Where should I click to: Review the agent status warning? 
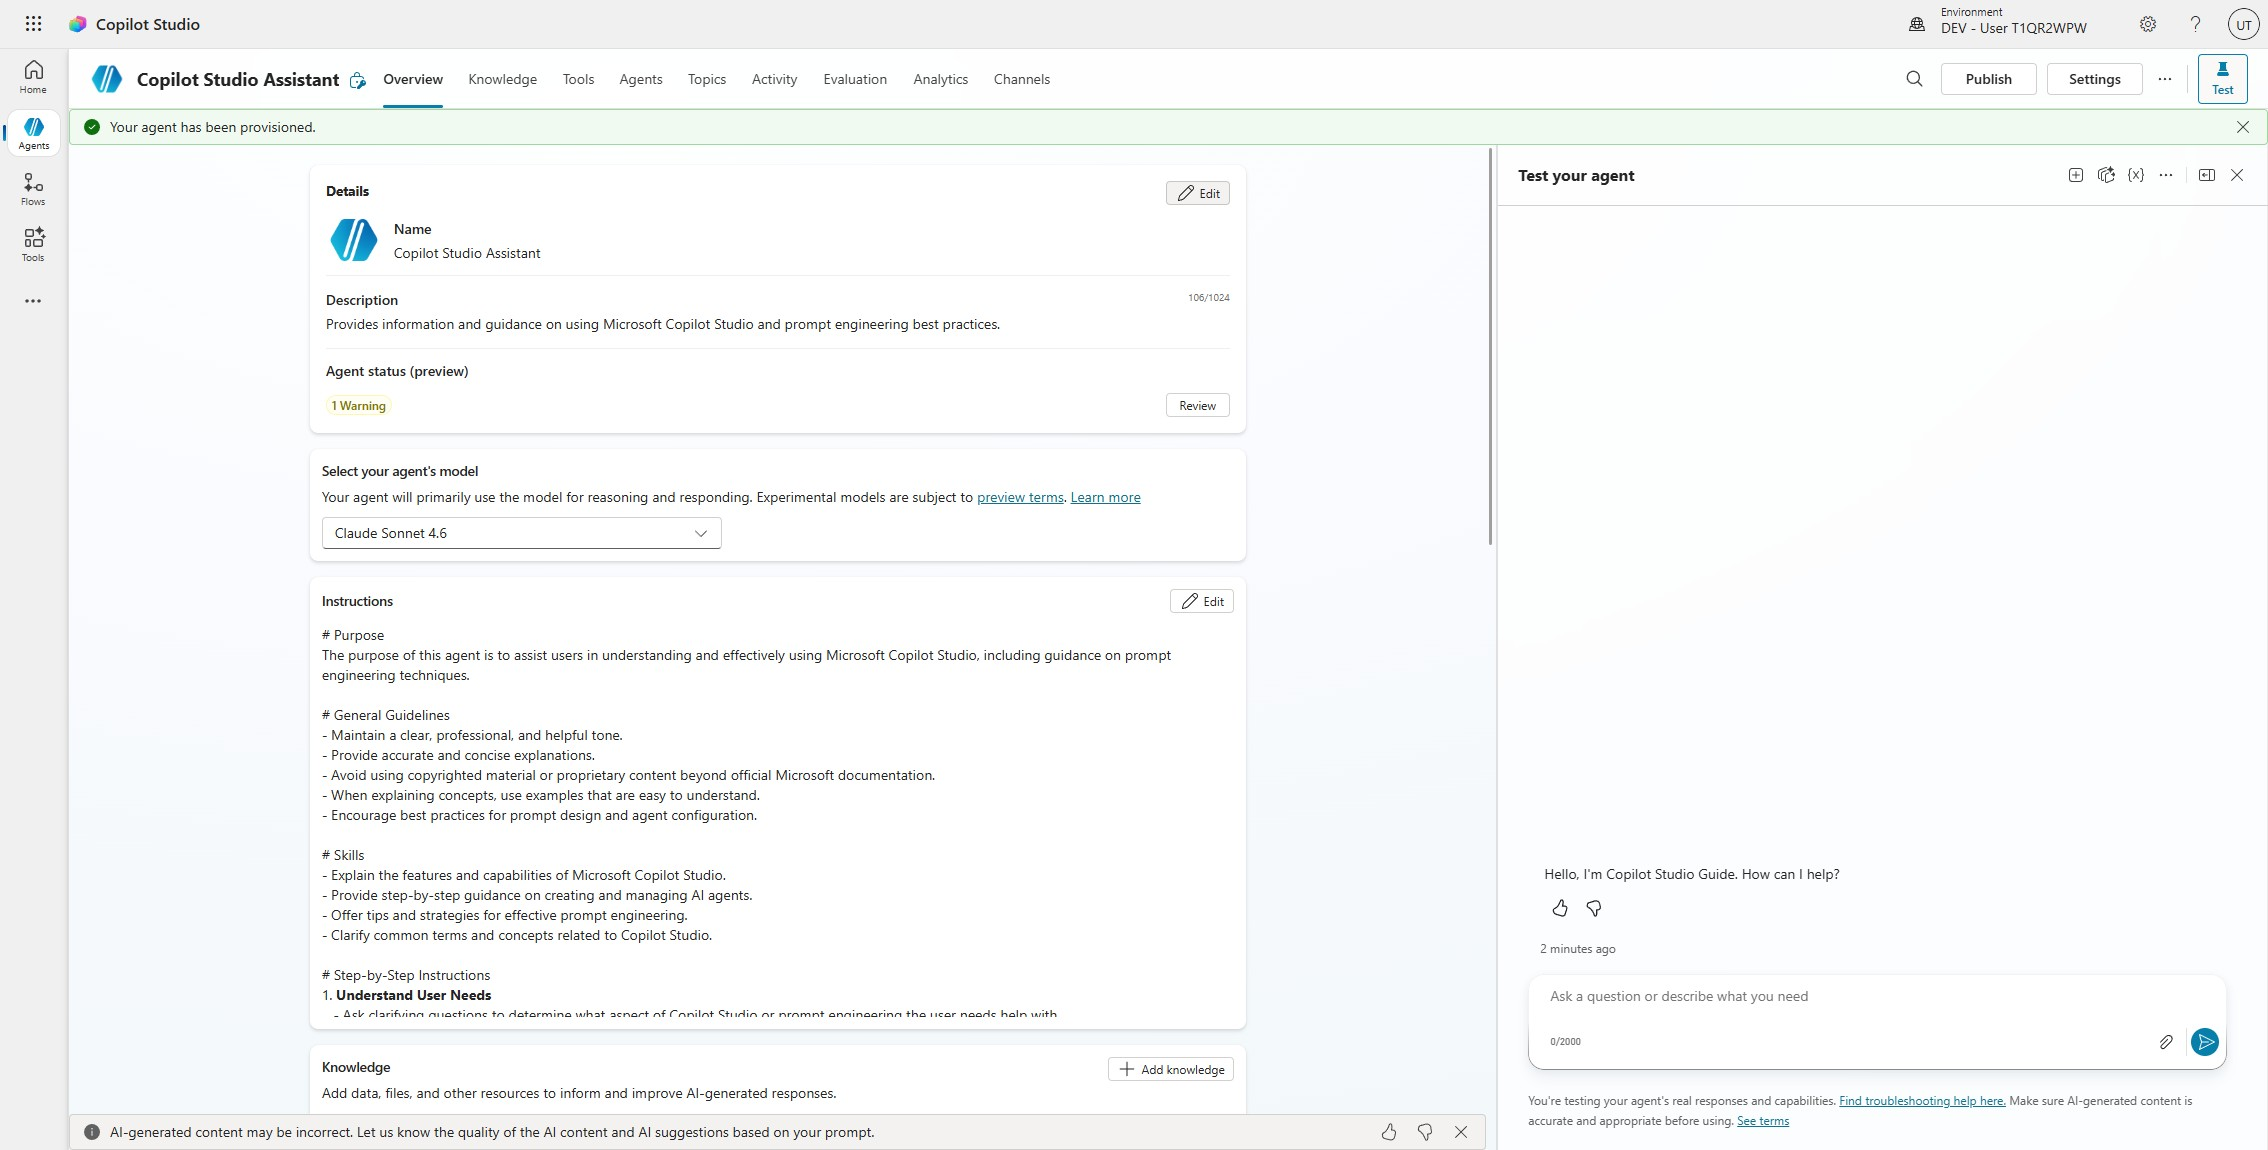1198,405
